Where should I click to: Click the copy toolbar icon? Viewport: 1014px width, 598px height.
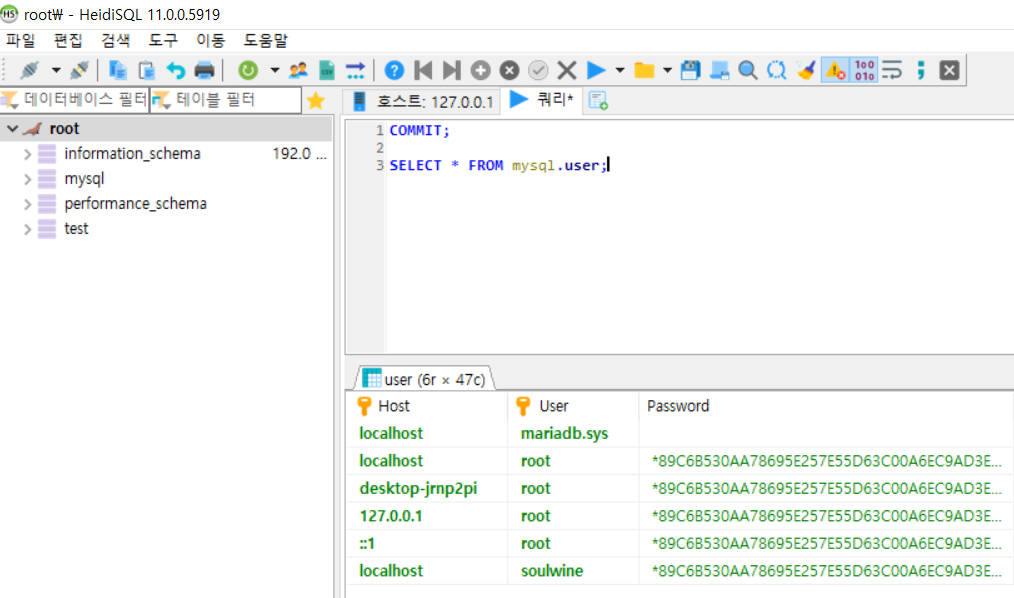117,70
